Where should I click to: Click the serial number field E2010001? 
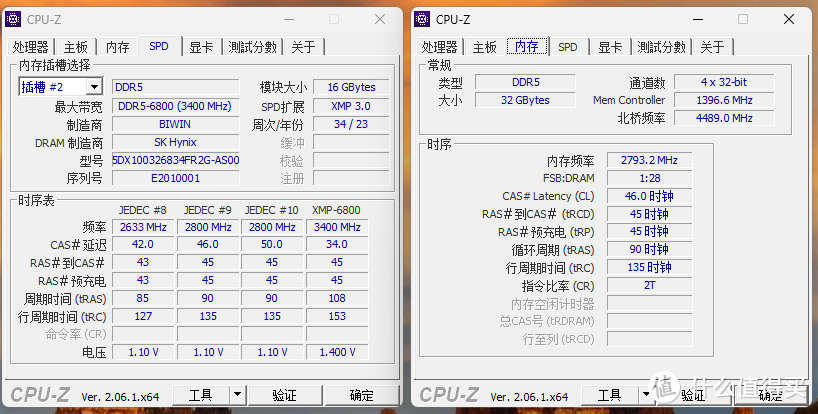pos(175,178)
